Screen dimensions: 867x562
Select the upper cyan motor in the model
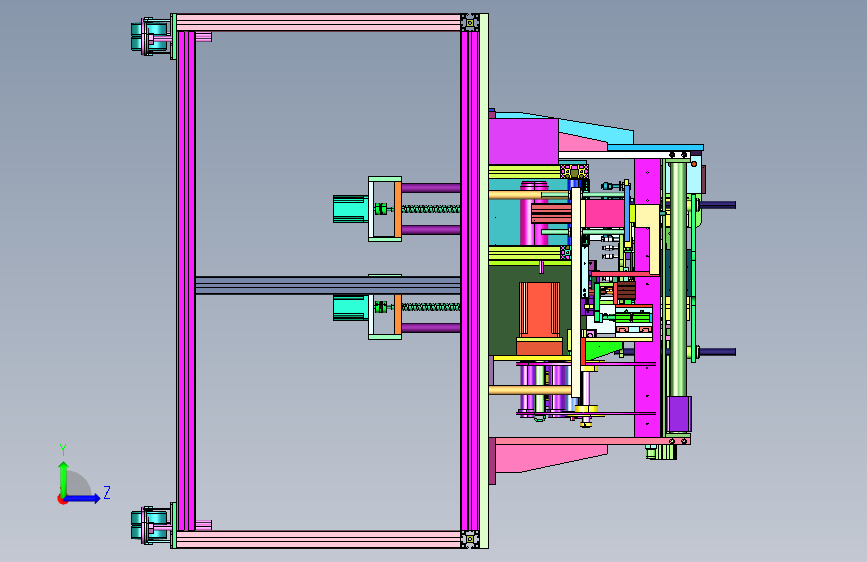coord(351,209)
